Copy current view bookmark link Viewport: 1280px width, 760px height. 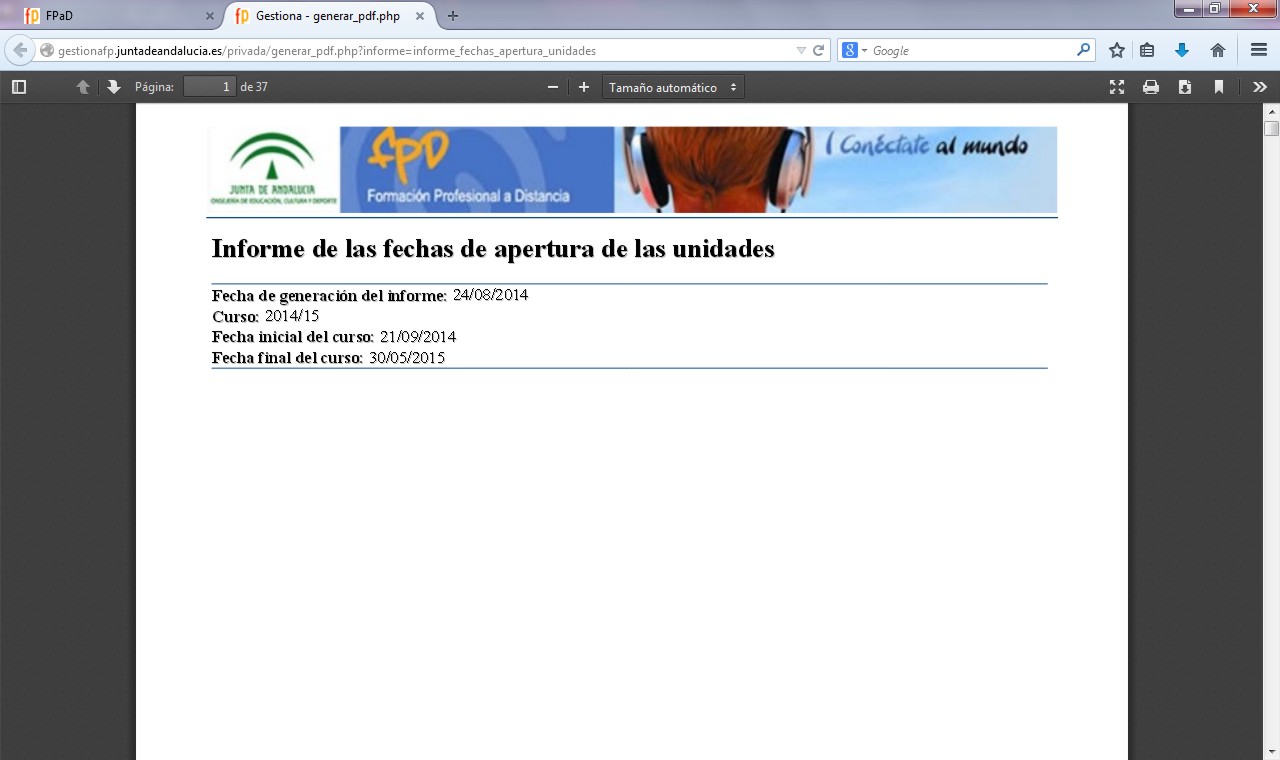click(x=1219, y=87)
